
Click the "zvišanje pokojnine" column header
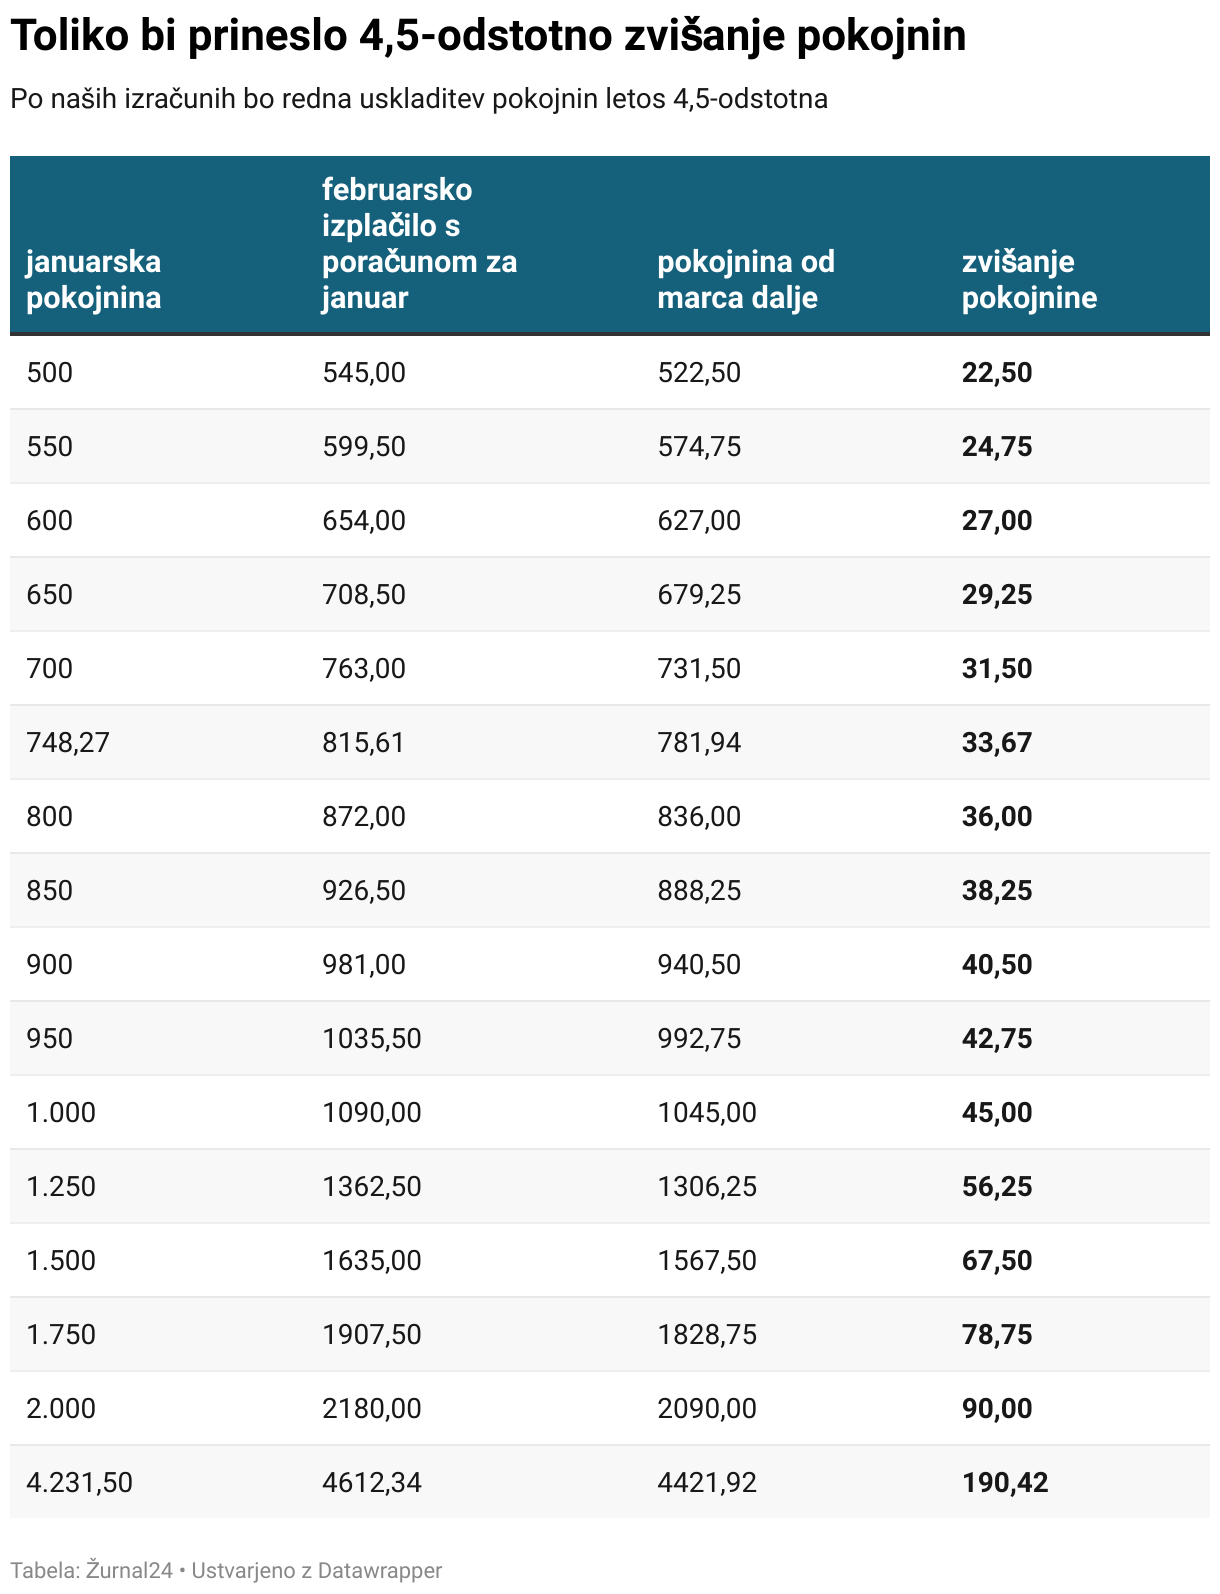1029,279
